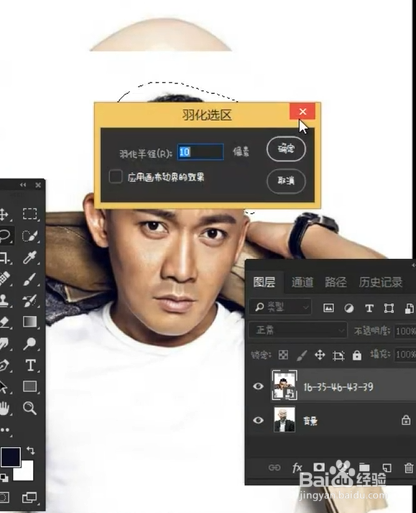The width and height of the screenshot is (416, 513).
Task: Select the Brush tool
Action: pyautogui.click(x=30, y=279)
